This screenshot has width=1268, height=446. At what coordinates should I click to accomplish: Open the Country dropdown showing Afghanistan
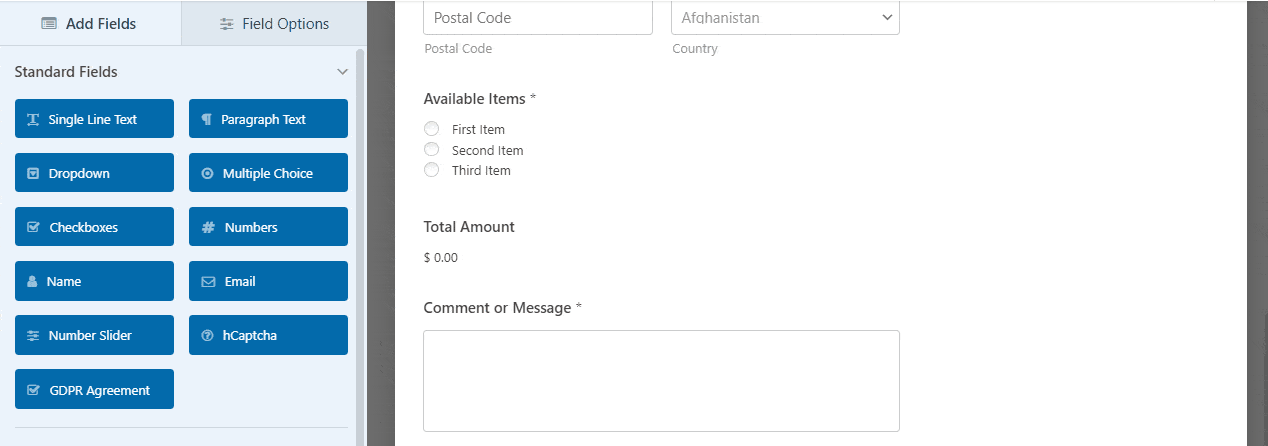click(785, 17)
